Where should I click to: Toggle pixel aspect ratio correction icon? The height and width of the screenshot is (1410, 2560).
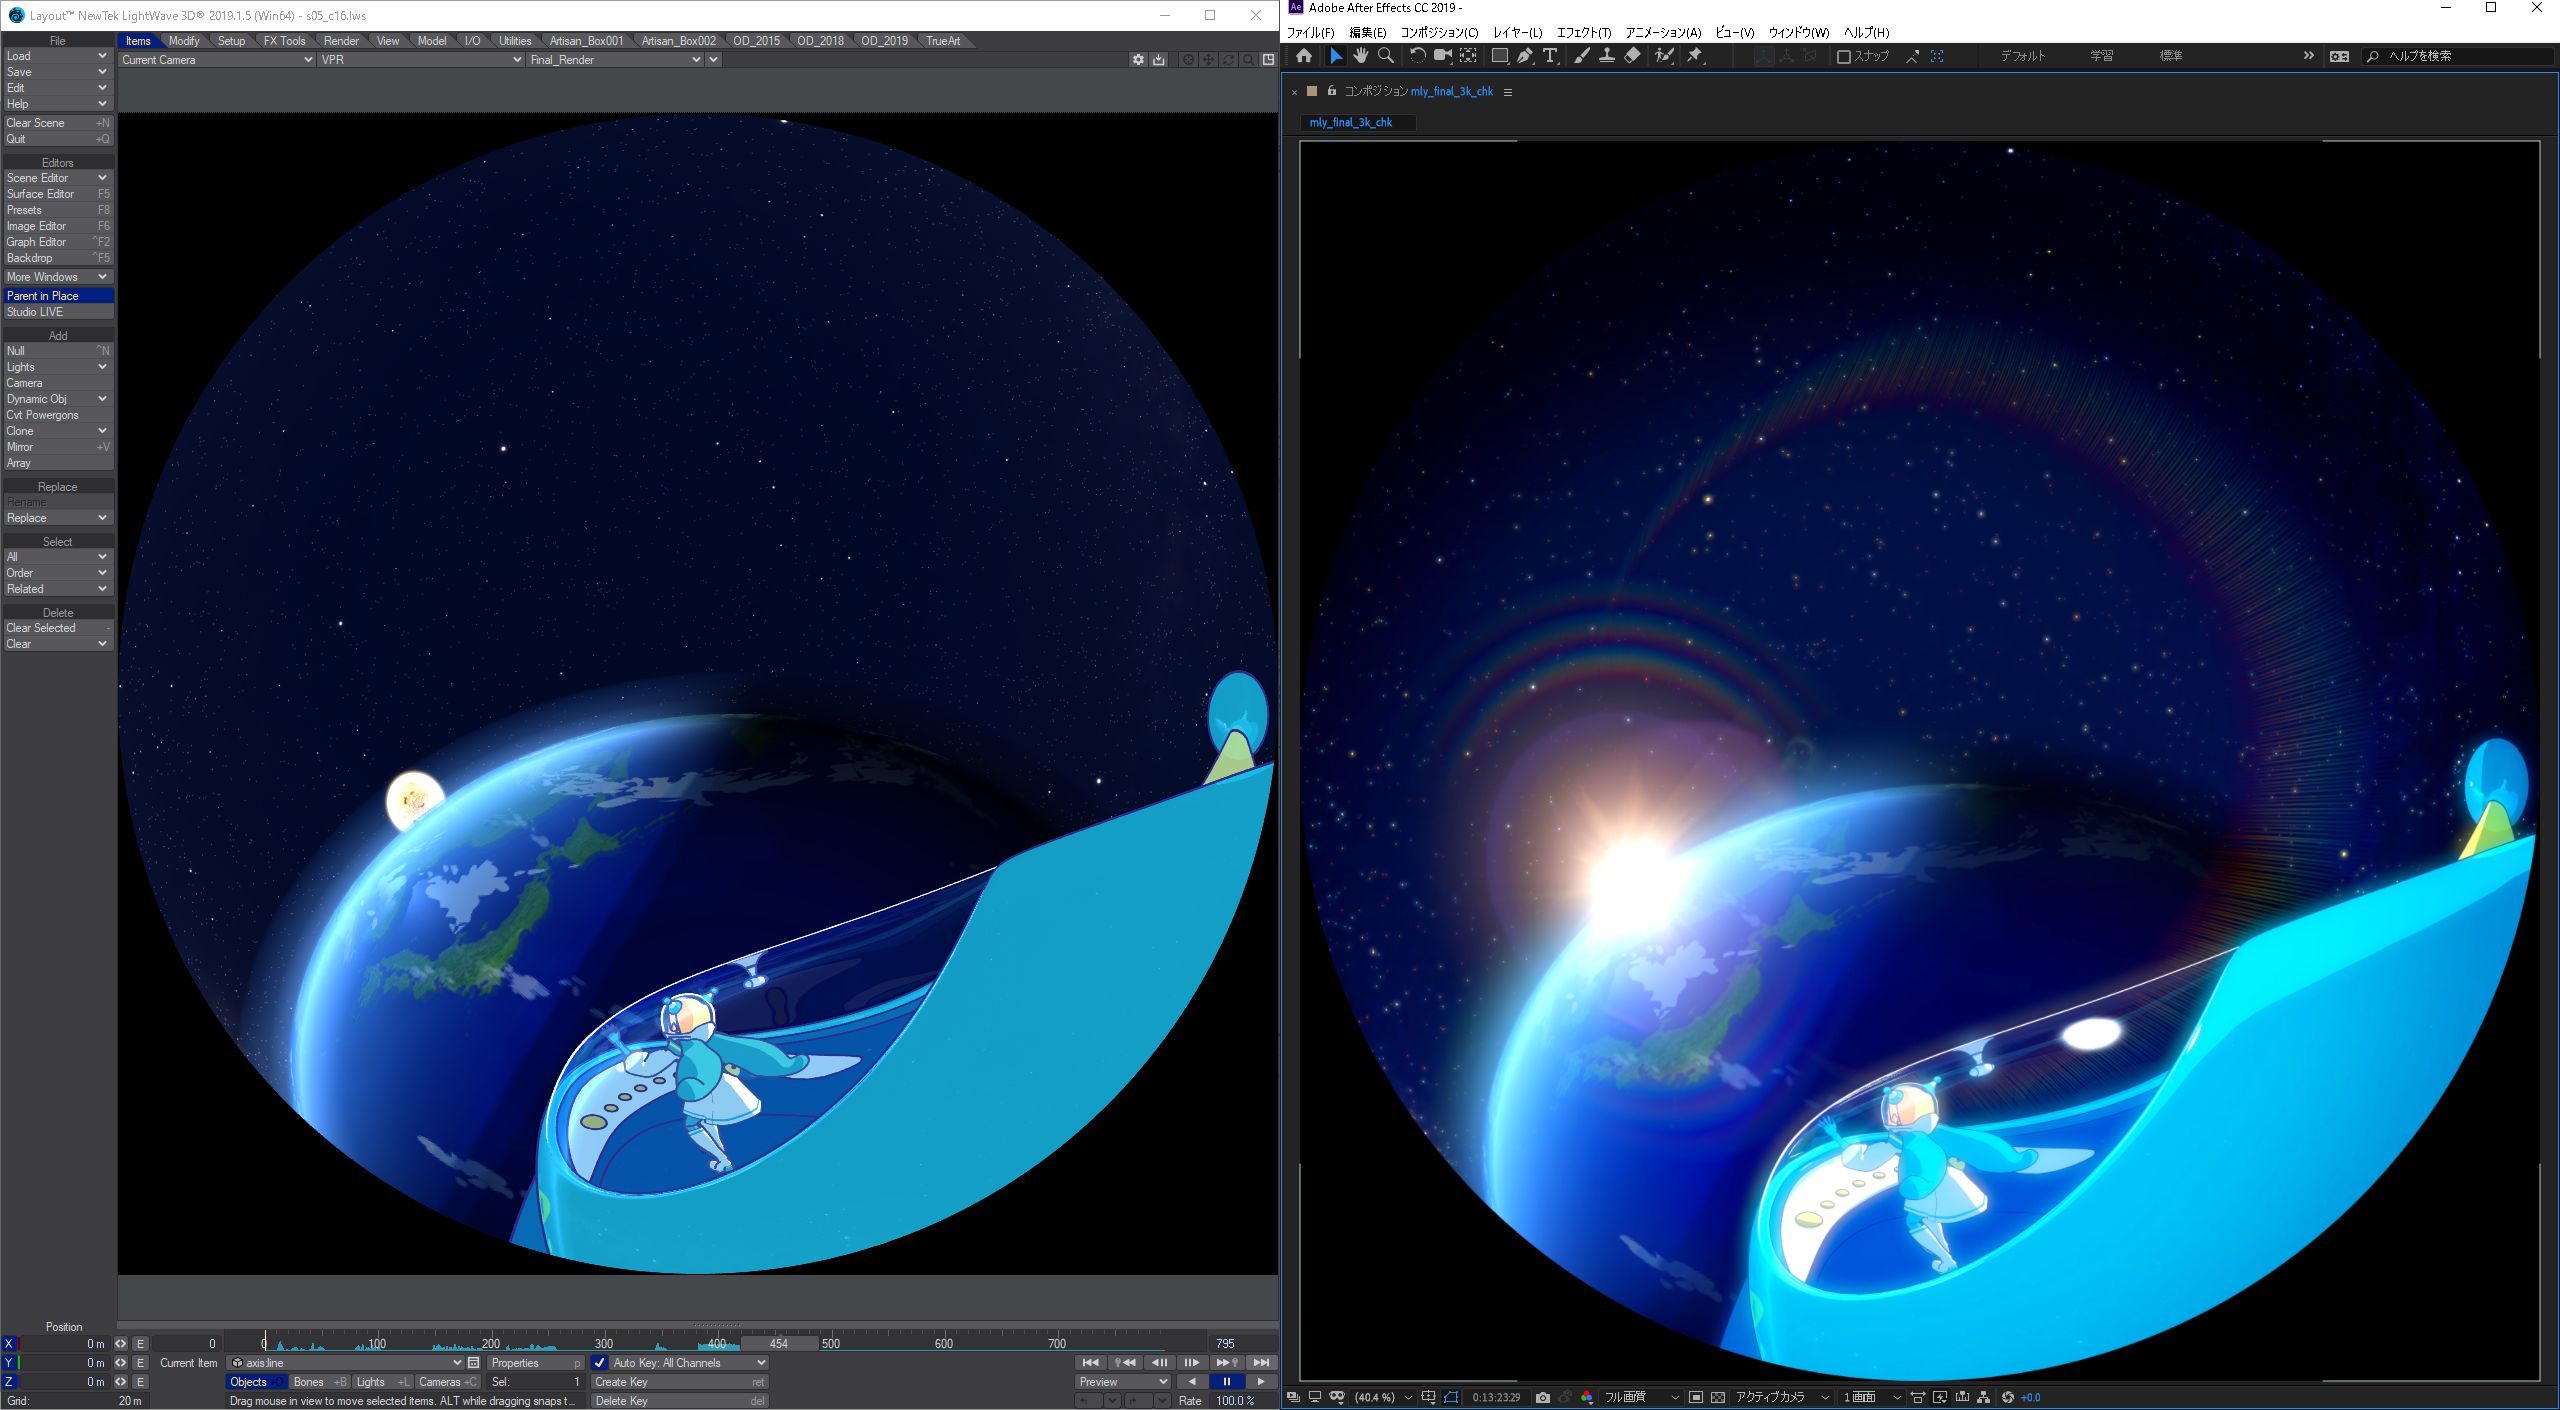[1918, 1397]
